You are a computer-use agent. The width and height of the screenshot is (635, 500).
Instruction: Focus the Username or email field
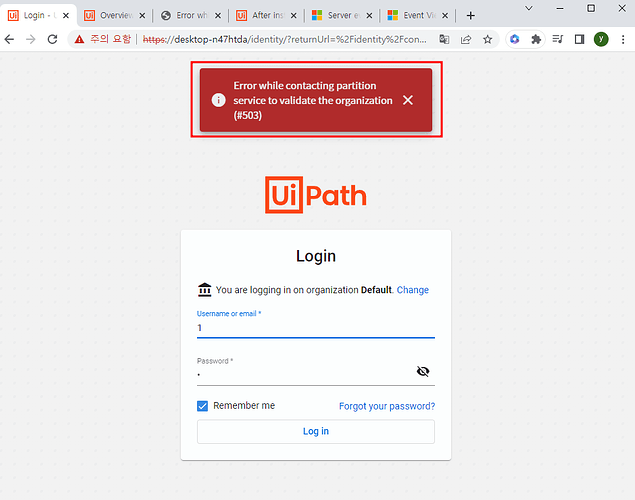316,328
